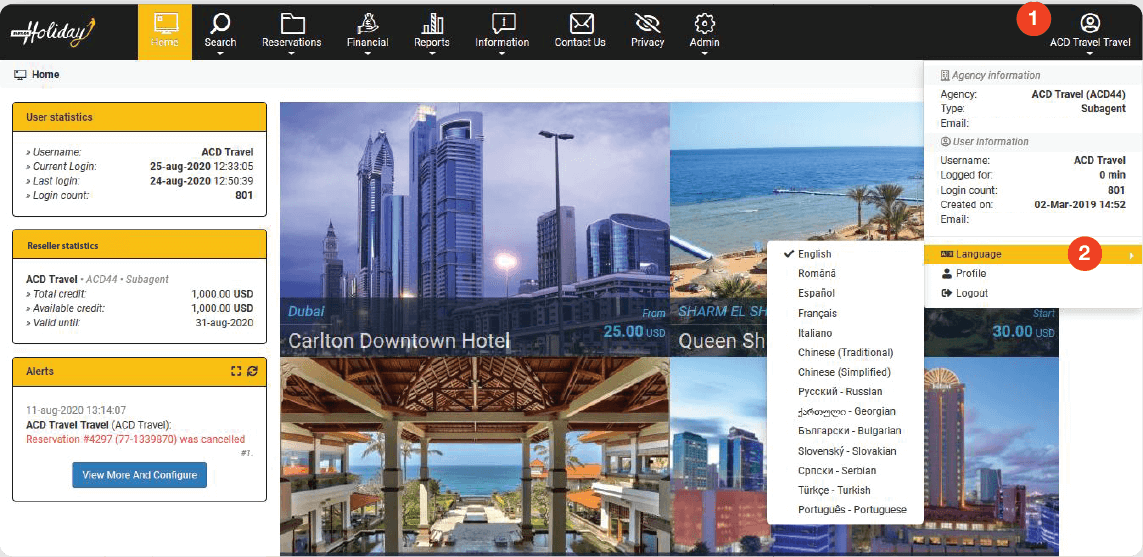Switch language to Türkçe - Turkish
The width and height of the screenshot is (1143, 557).
[834, 490]
